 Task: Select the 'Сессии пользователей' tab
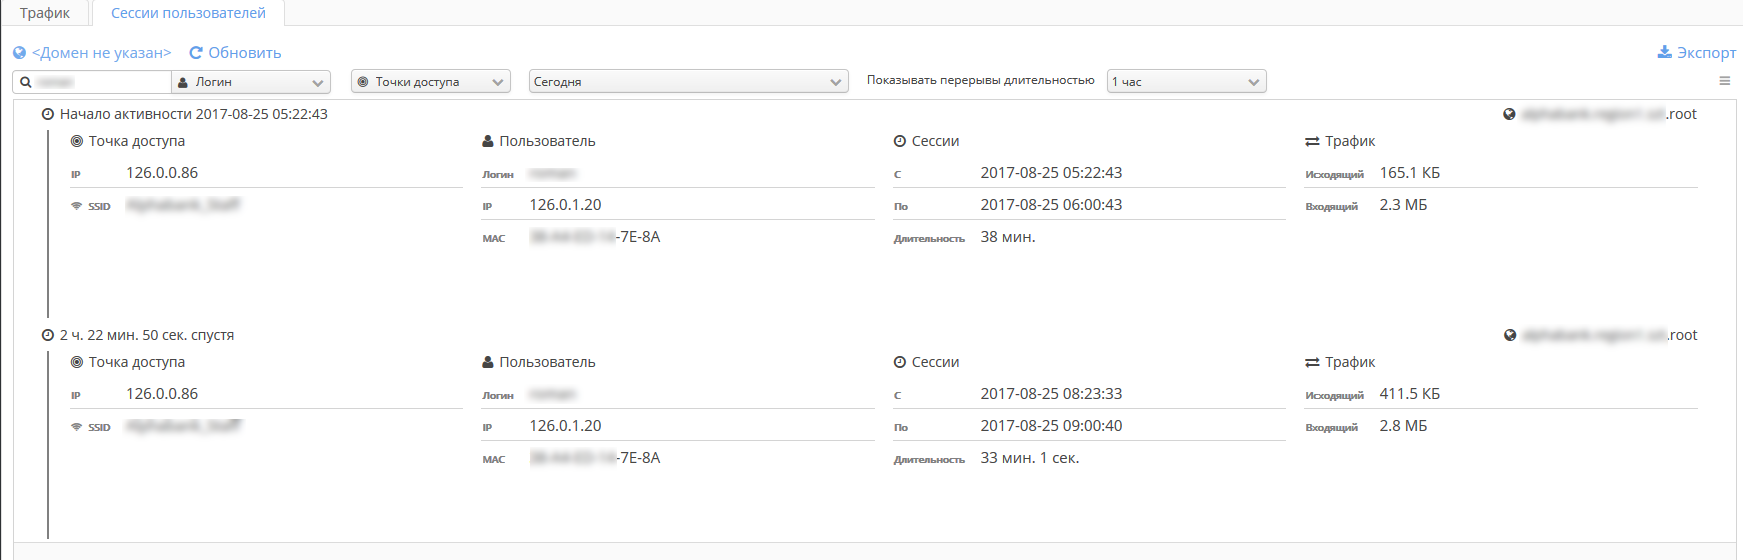(x=188, y=13)
